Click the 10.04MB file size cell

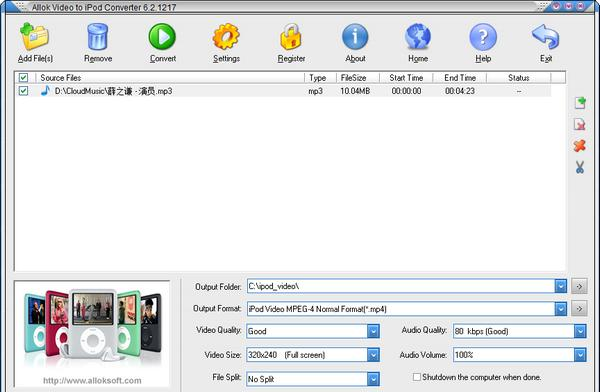[355, 91]
